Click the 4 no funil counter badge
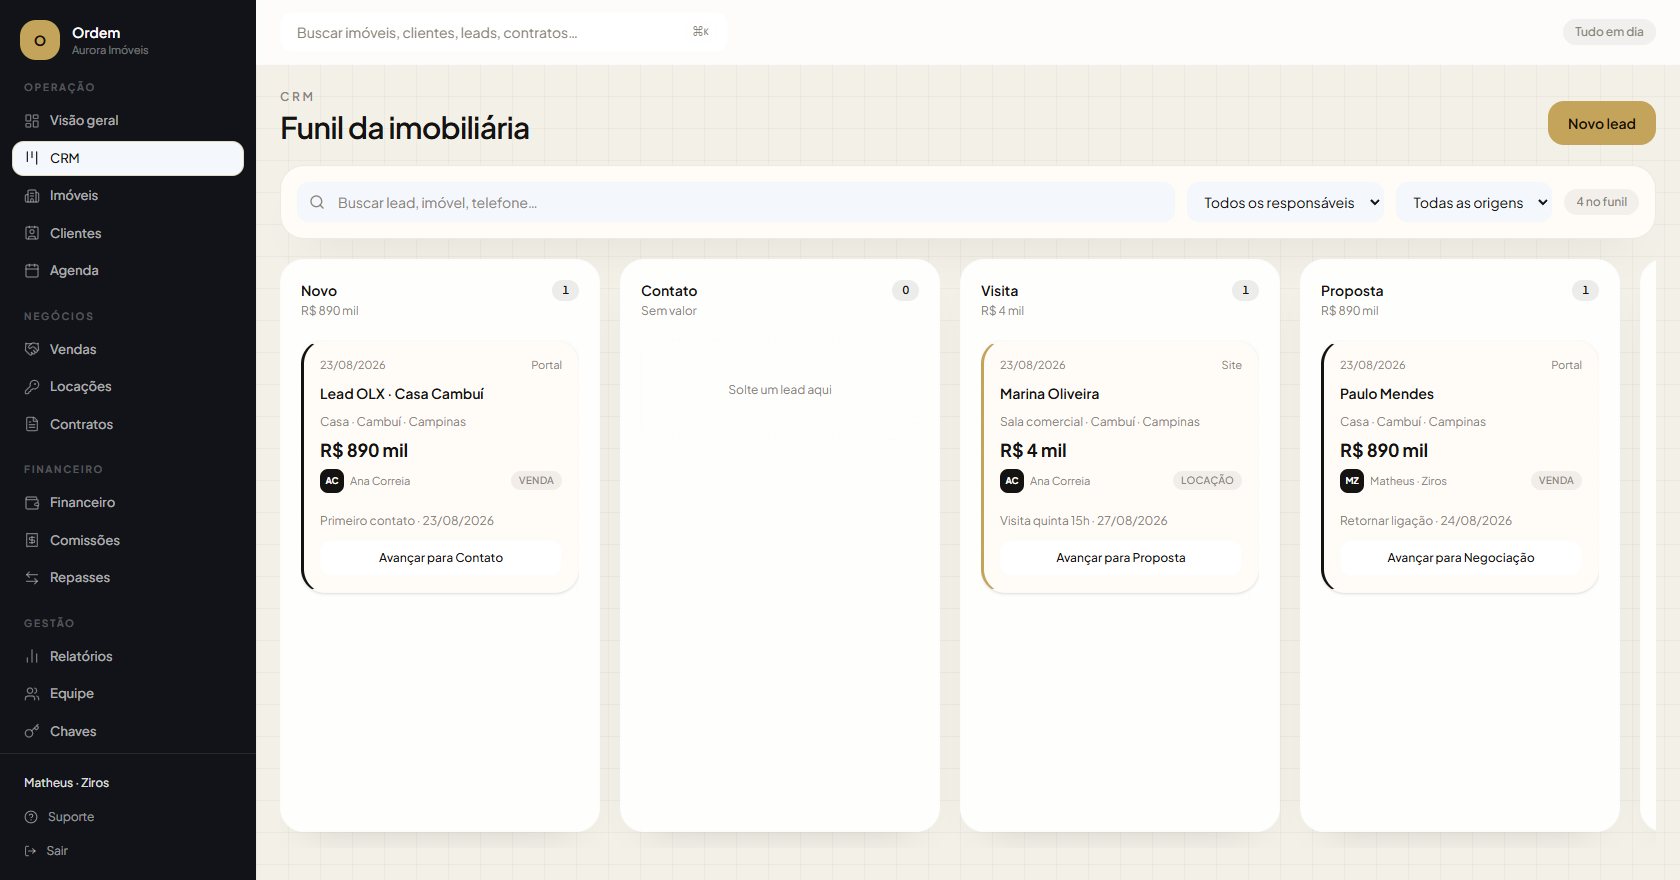The width and height of the screenshot is (1680, 880). click(1602, 202)
